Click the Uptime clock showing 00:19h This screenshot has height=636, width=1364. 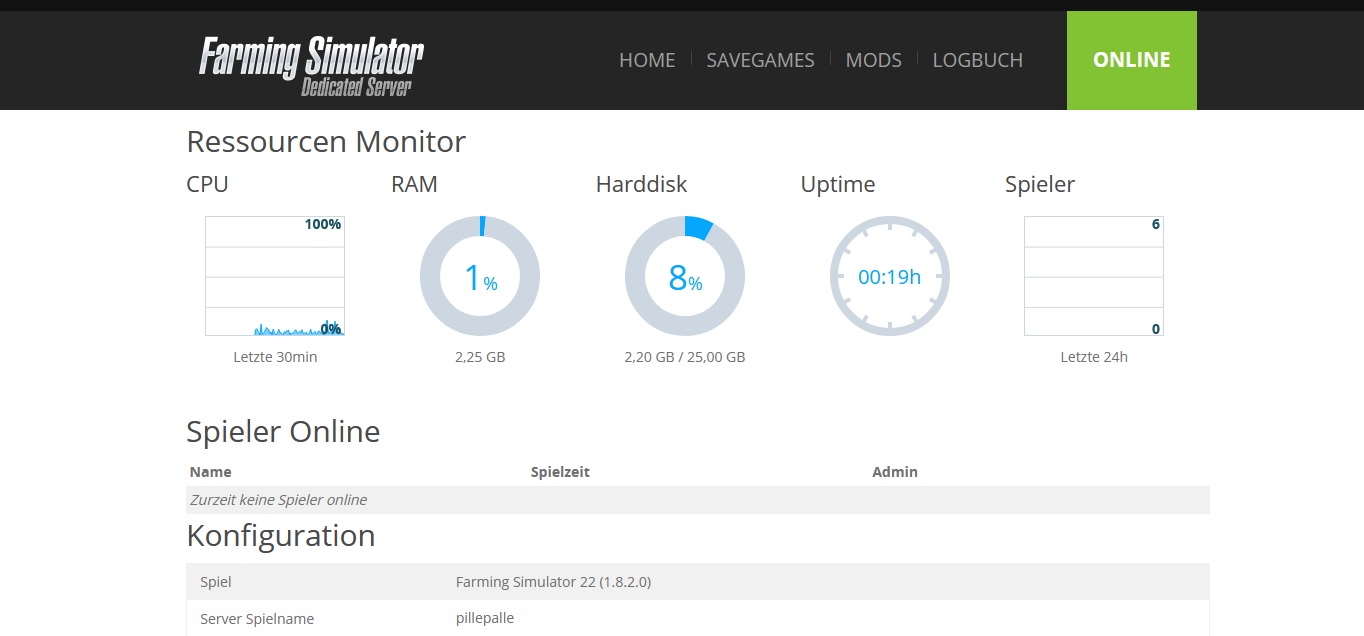890,276
